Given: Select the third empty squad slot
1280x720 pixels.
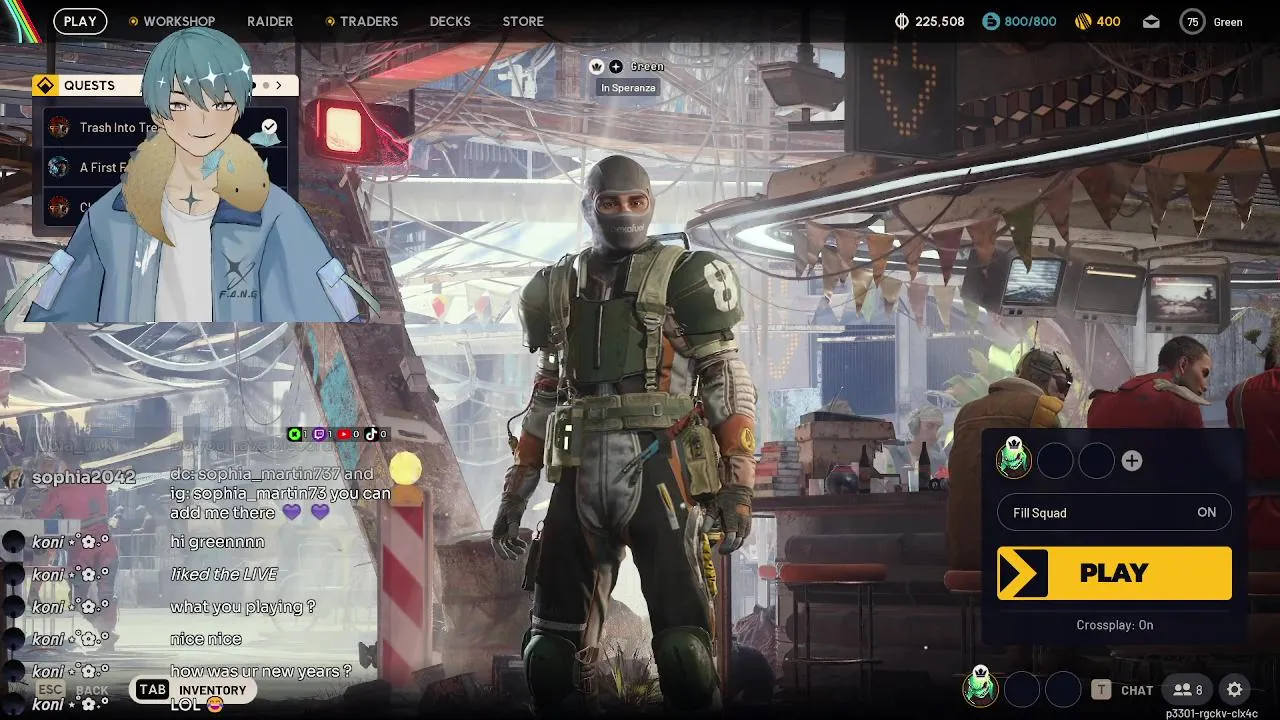Looking at the screenshot, I should [1096, 461].
